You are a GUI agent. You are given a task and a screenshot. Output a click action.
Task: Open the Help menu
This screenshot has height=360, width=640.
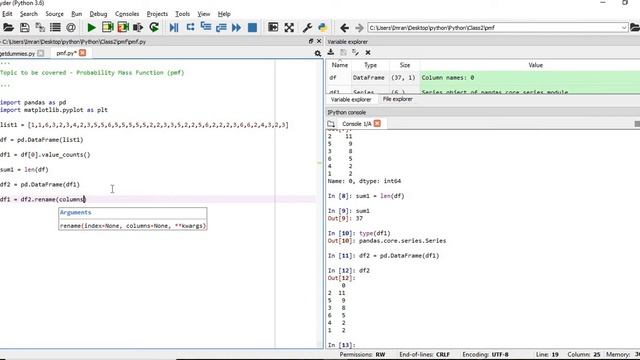[224, 14]
